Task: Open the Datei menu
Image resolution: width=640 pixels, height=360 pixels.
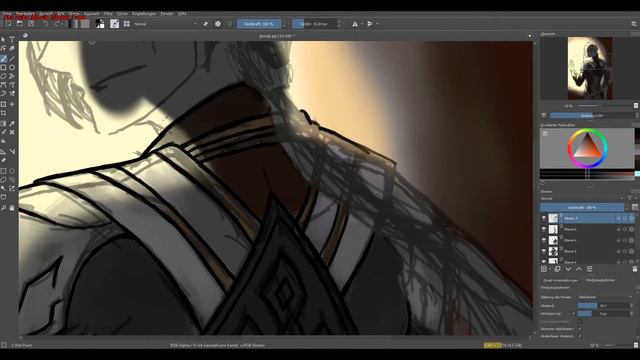Action: point(7,14)
